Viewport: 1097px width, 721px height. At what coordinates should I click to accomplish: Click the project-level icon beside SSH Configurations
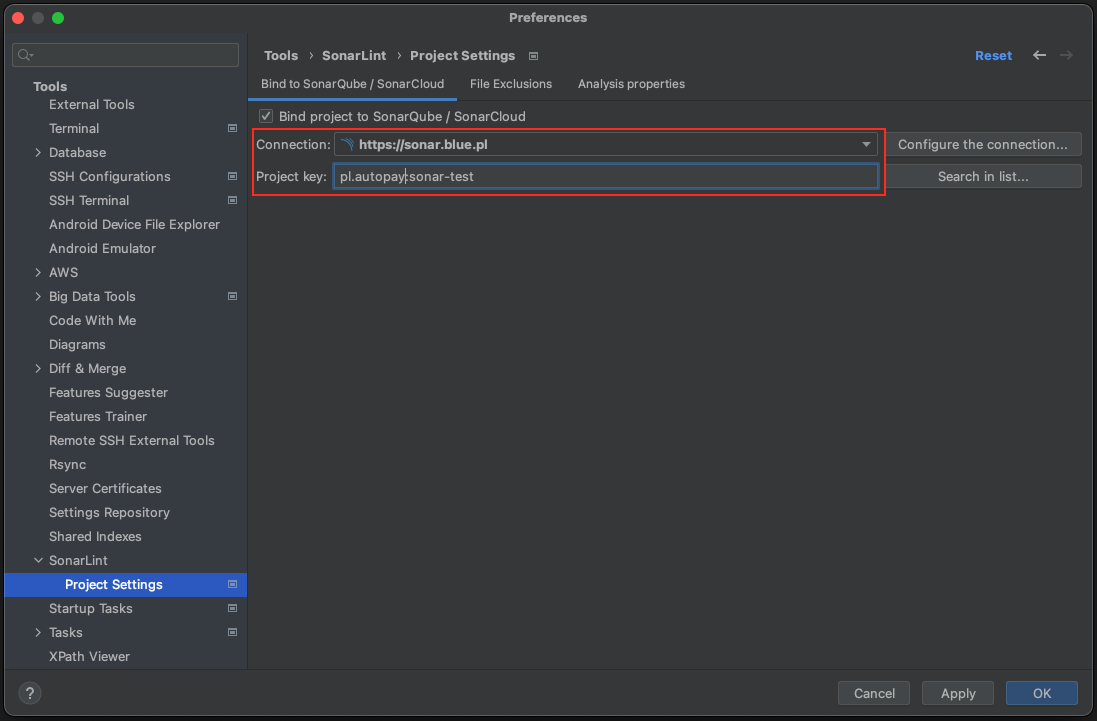pos(233,177)
